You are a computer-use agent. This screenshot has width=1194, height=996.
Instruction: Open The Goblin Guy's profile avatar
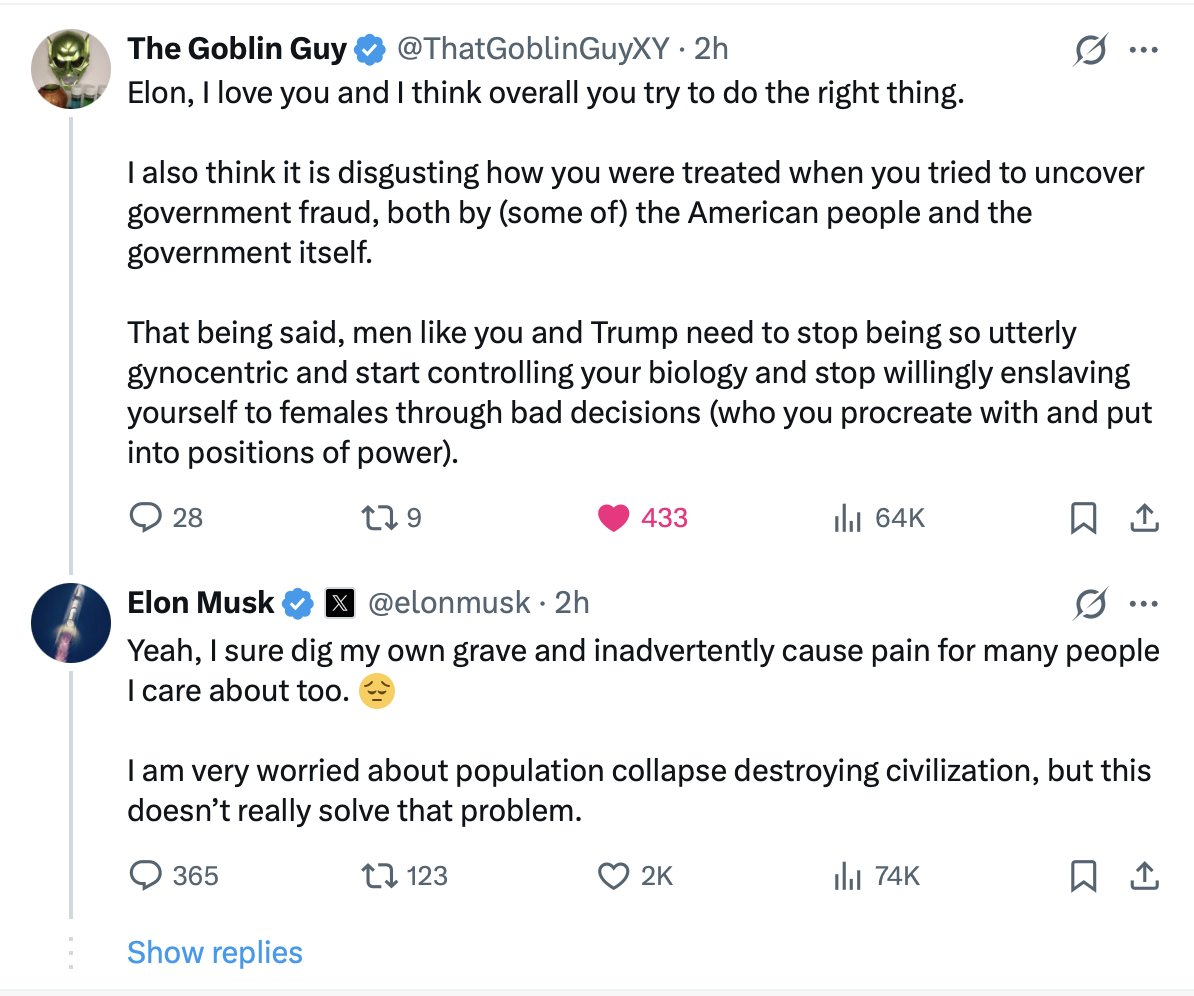click(71, 69)
